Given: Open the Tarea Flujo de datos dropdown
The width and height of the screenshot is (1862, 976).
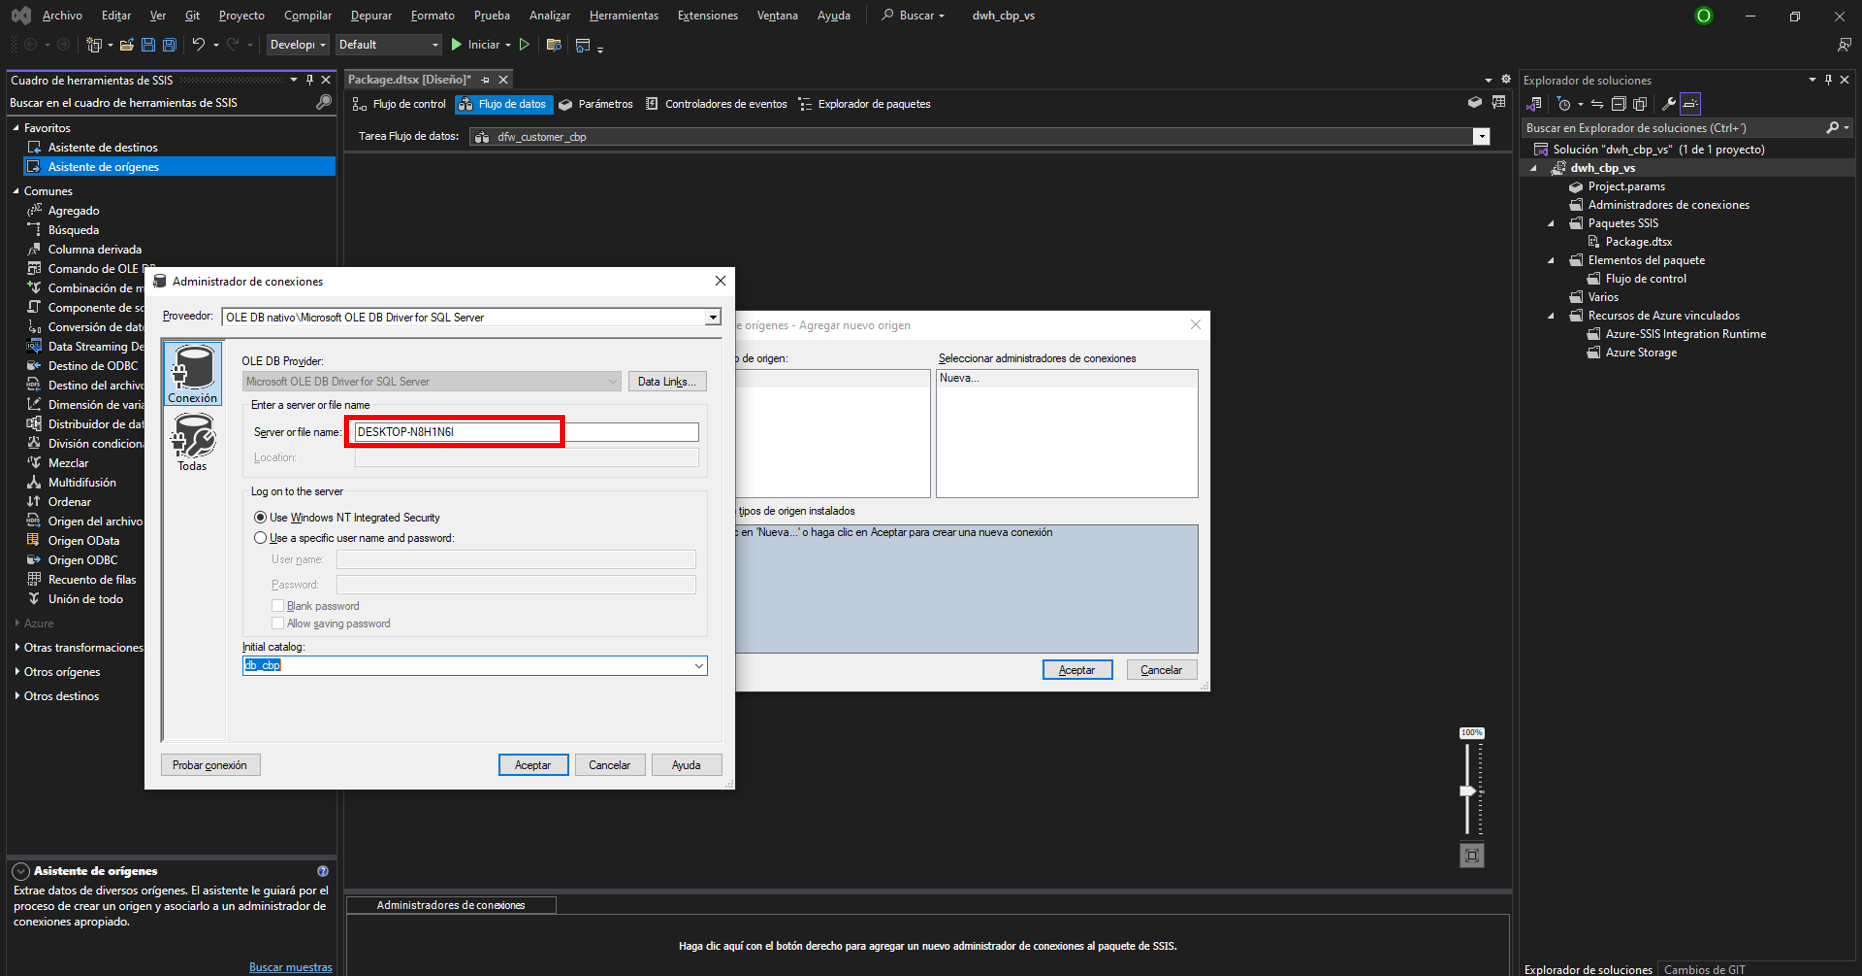Looking at the screenshot, I should pyautogui.click(x=1481, y=137).
